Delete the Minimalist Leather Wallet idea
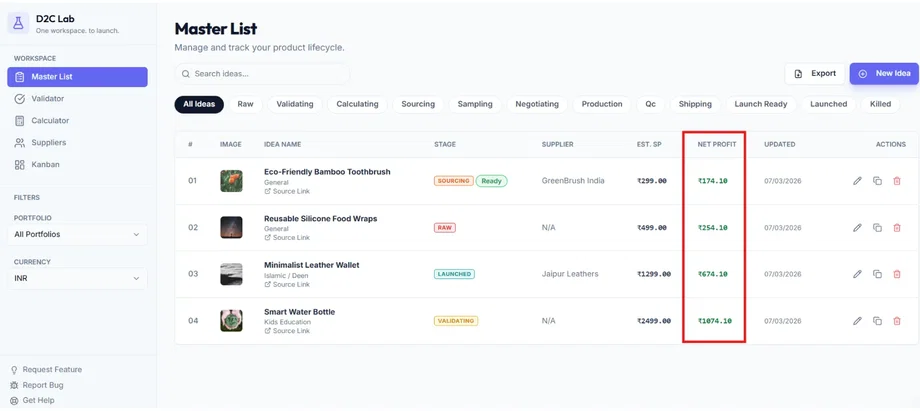 (x=897, y=274)
